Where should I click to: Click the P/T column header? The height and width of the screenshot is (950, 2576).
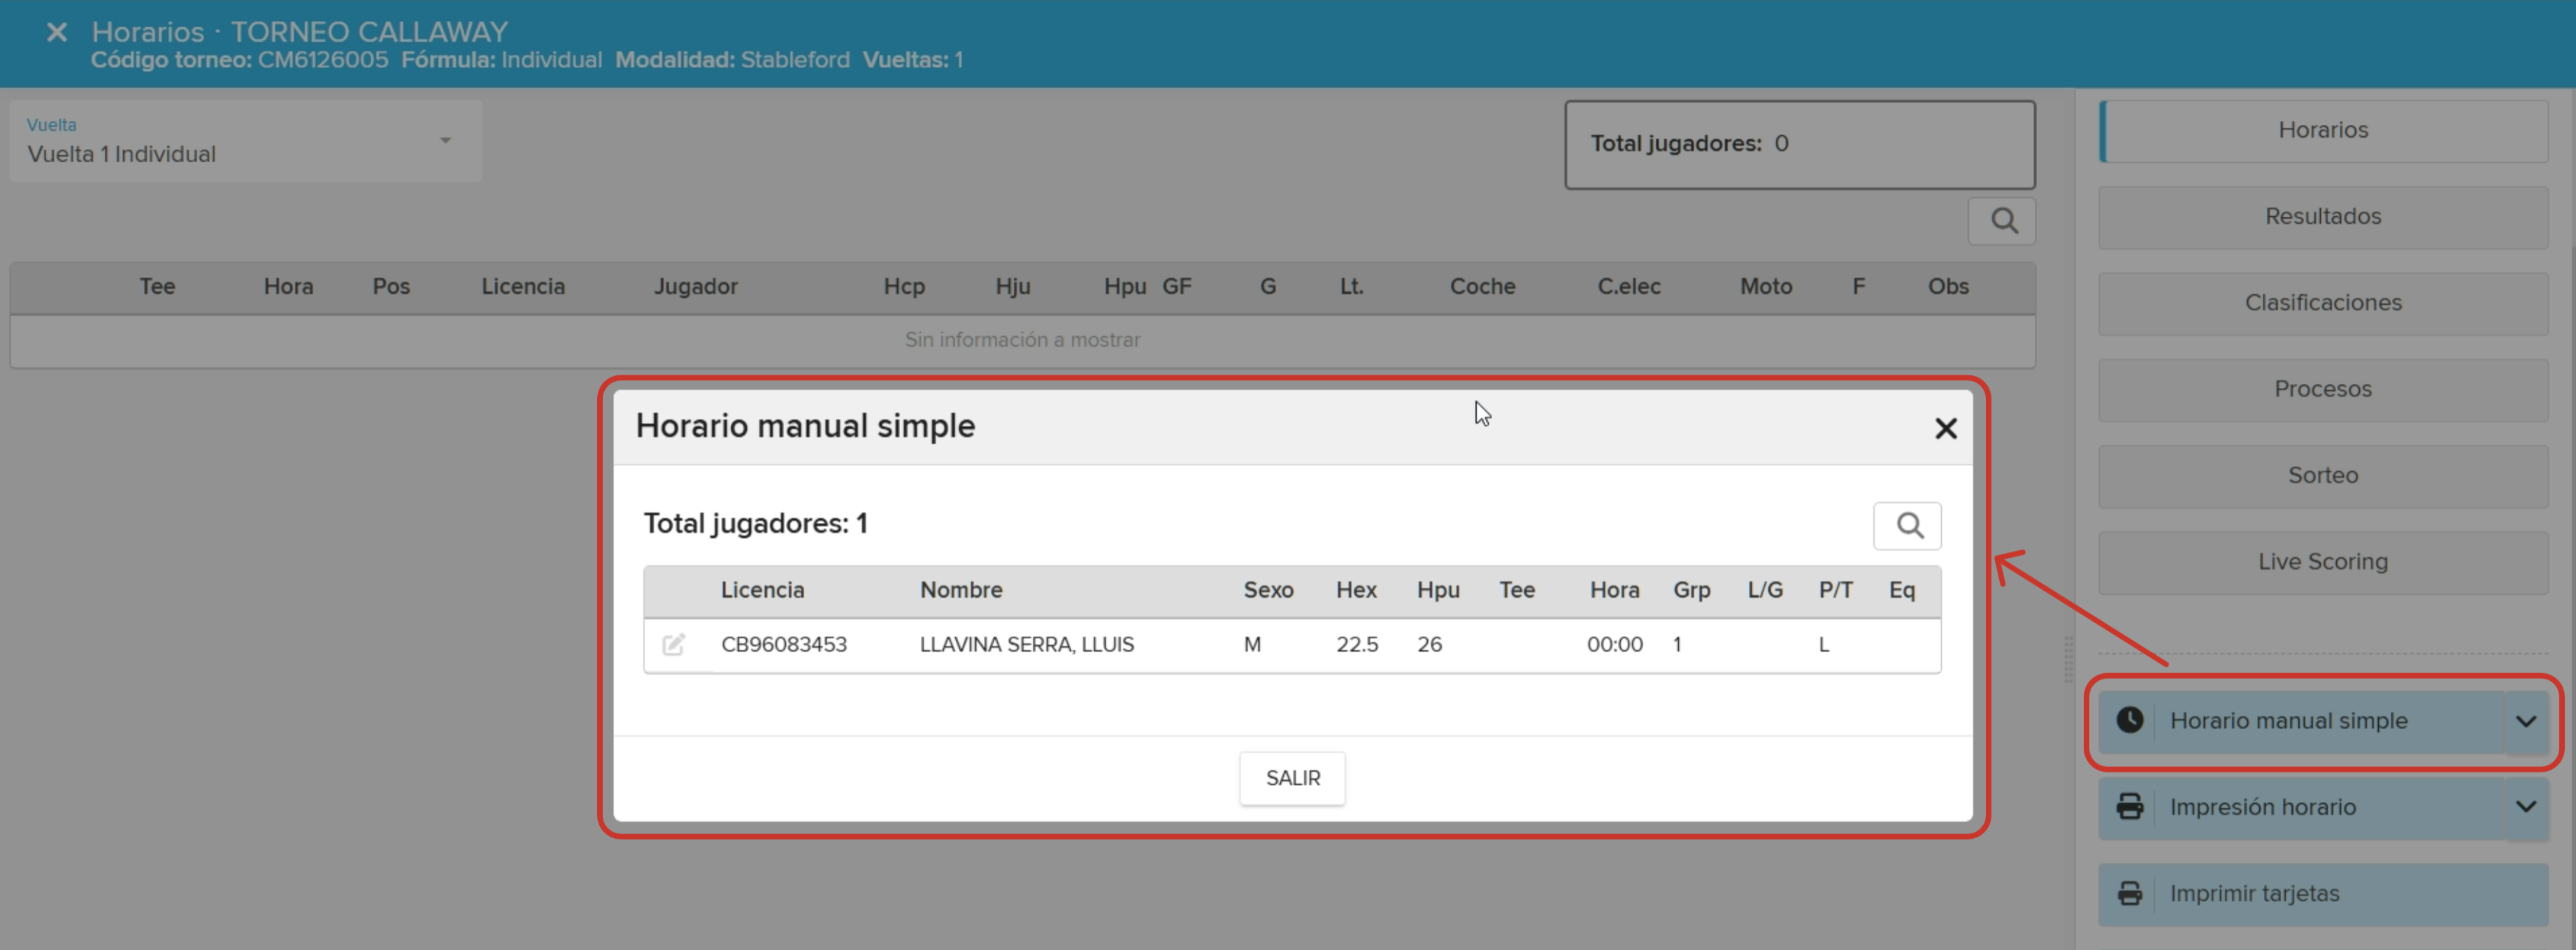click(1835, 590)
